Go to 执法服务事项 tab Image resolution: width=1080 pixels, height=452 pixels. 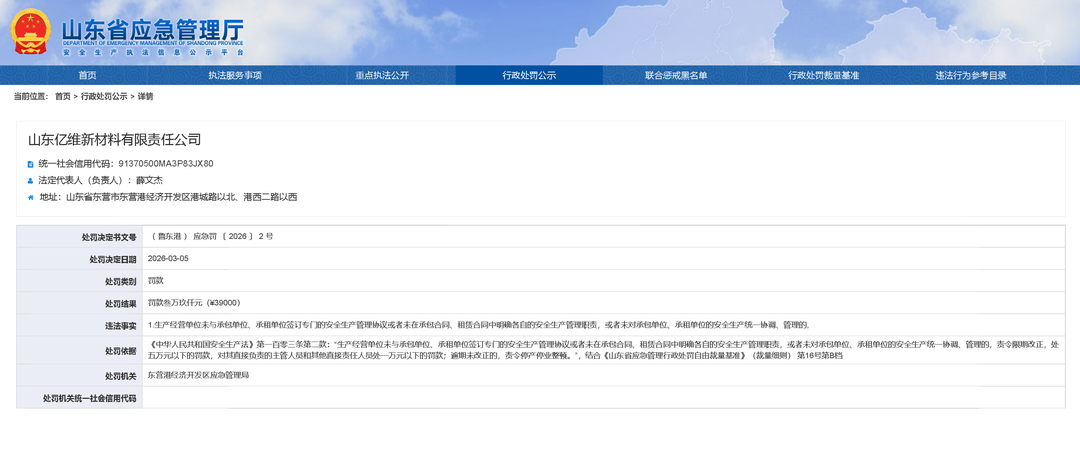coord(235,75)
